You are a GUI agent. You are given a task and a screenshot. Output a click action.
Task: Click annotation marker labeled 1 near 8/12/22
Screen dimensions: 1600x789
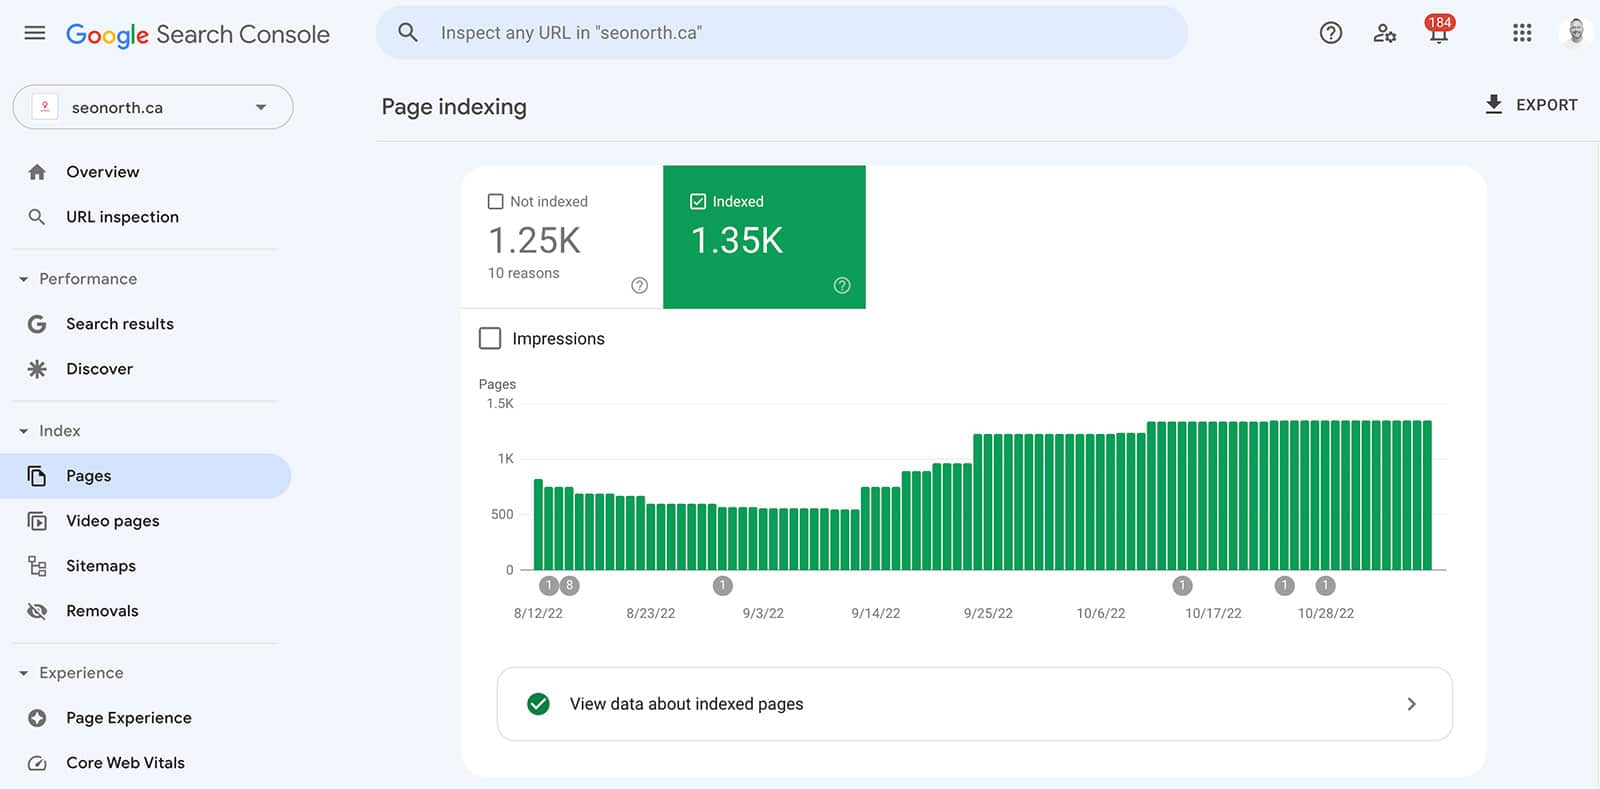549,585
